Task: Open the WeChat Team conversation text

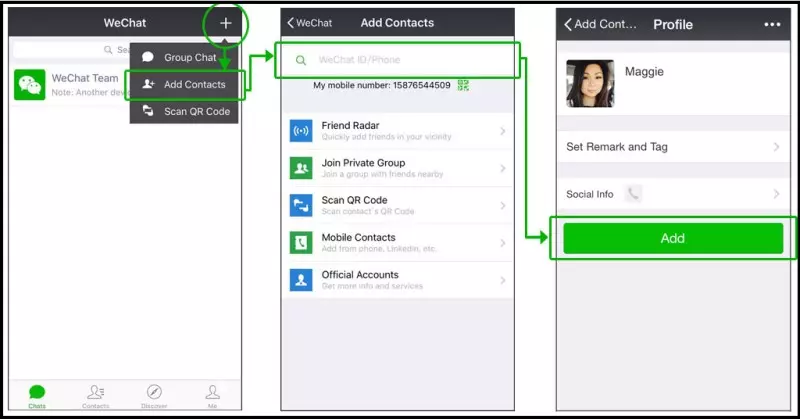Action: click(x=85, y=78)
